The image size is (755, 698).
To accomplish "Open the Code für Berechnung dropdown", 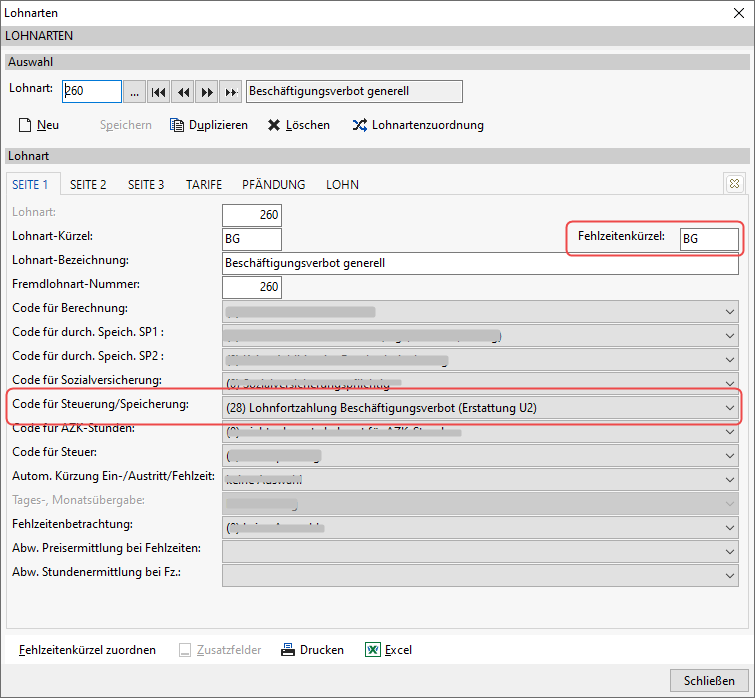I will (480, 311).
